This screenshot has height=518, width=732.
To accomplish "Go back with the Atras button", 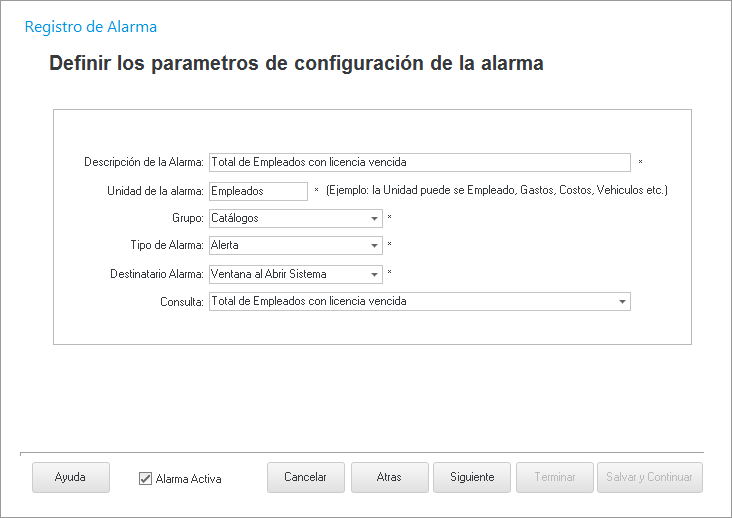I will [389, 478].
